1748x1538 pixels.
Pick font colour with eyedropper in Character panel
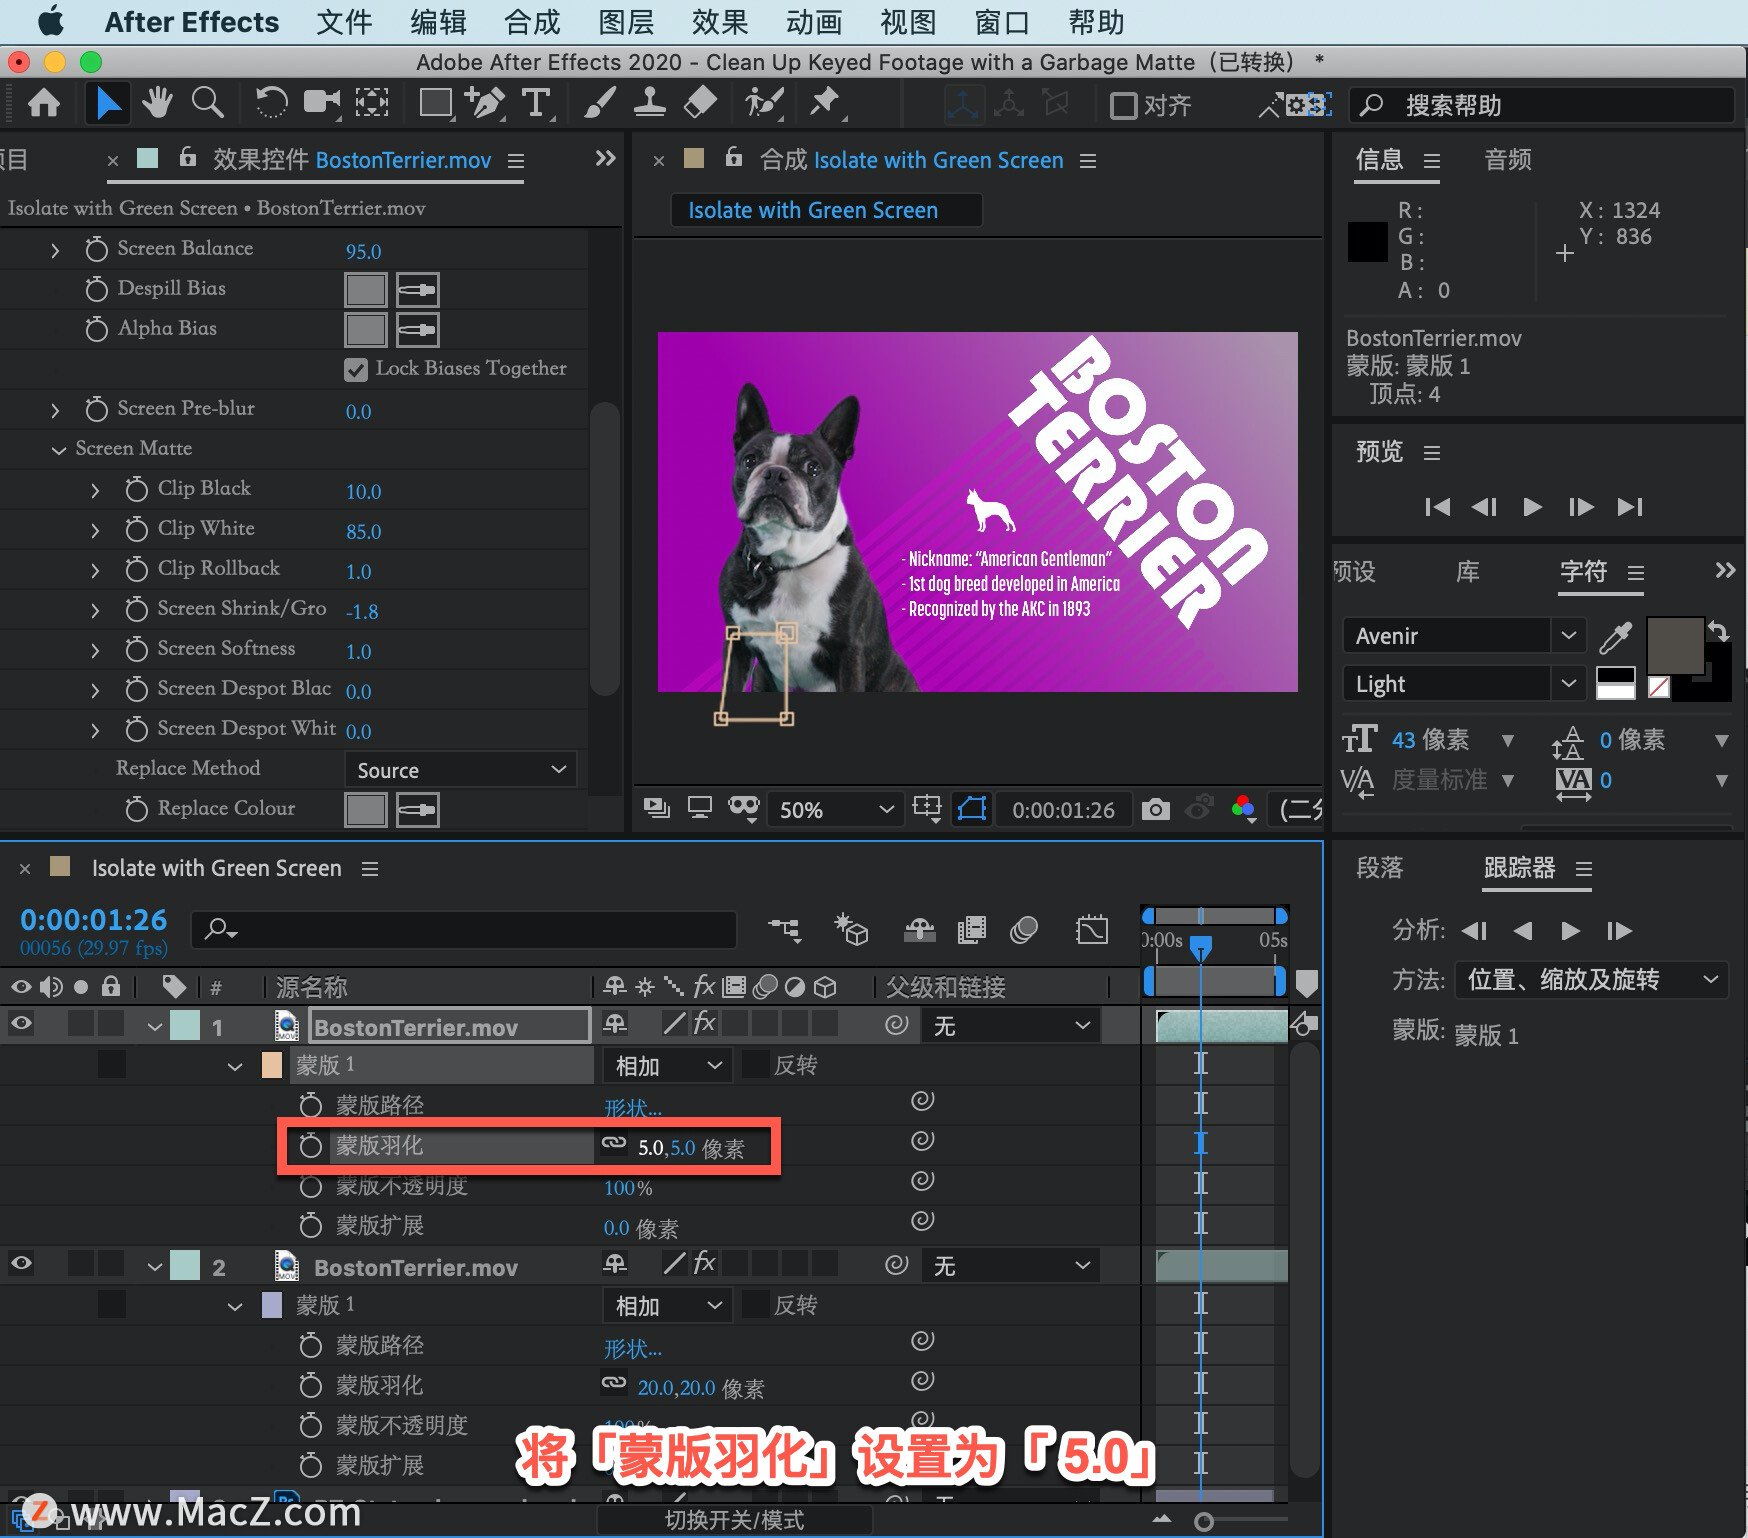tap(1615, 636)
